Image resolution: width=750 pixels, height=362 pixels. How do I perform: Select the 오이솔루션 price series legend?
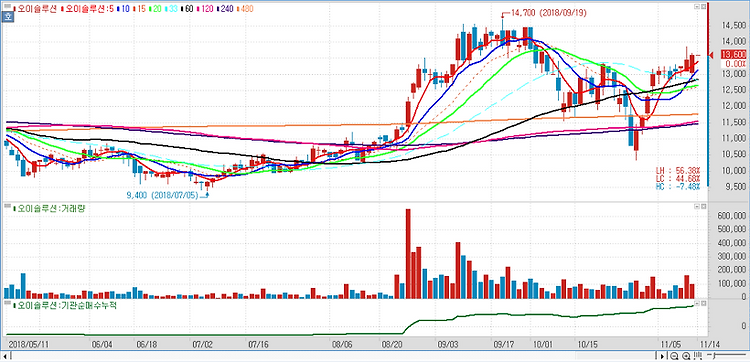(x=35, y=9)
